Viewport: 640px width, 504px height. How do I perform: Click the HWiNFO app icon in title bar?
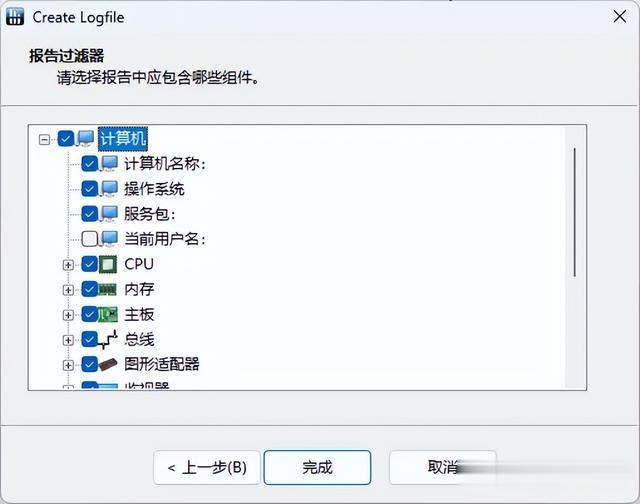15,17
